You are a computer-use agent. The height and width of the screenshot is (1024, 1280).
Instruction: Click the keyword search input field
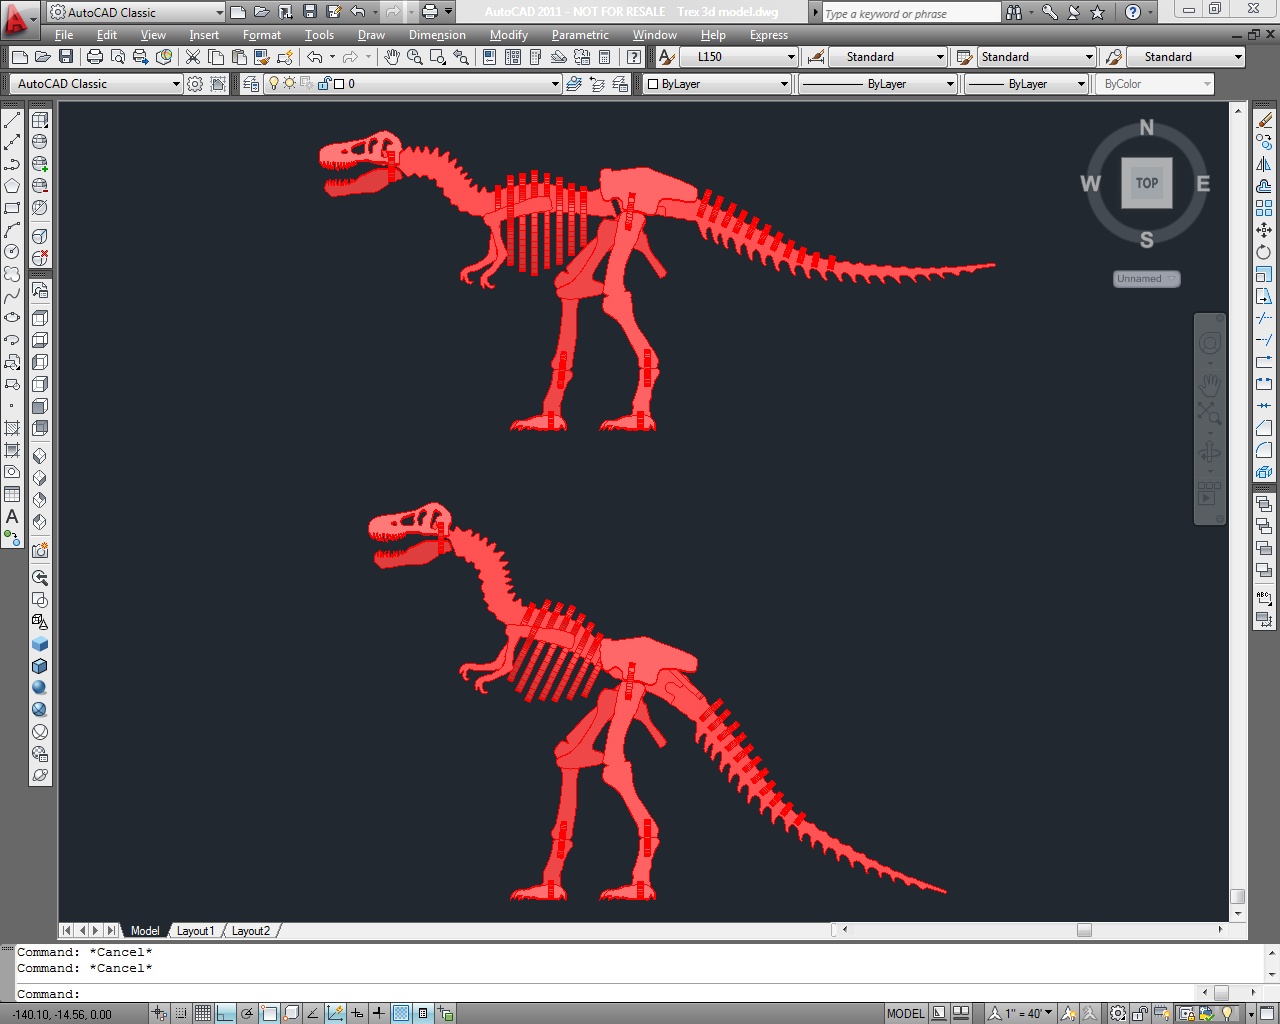[911, 13]
